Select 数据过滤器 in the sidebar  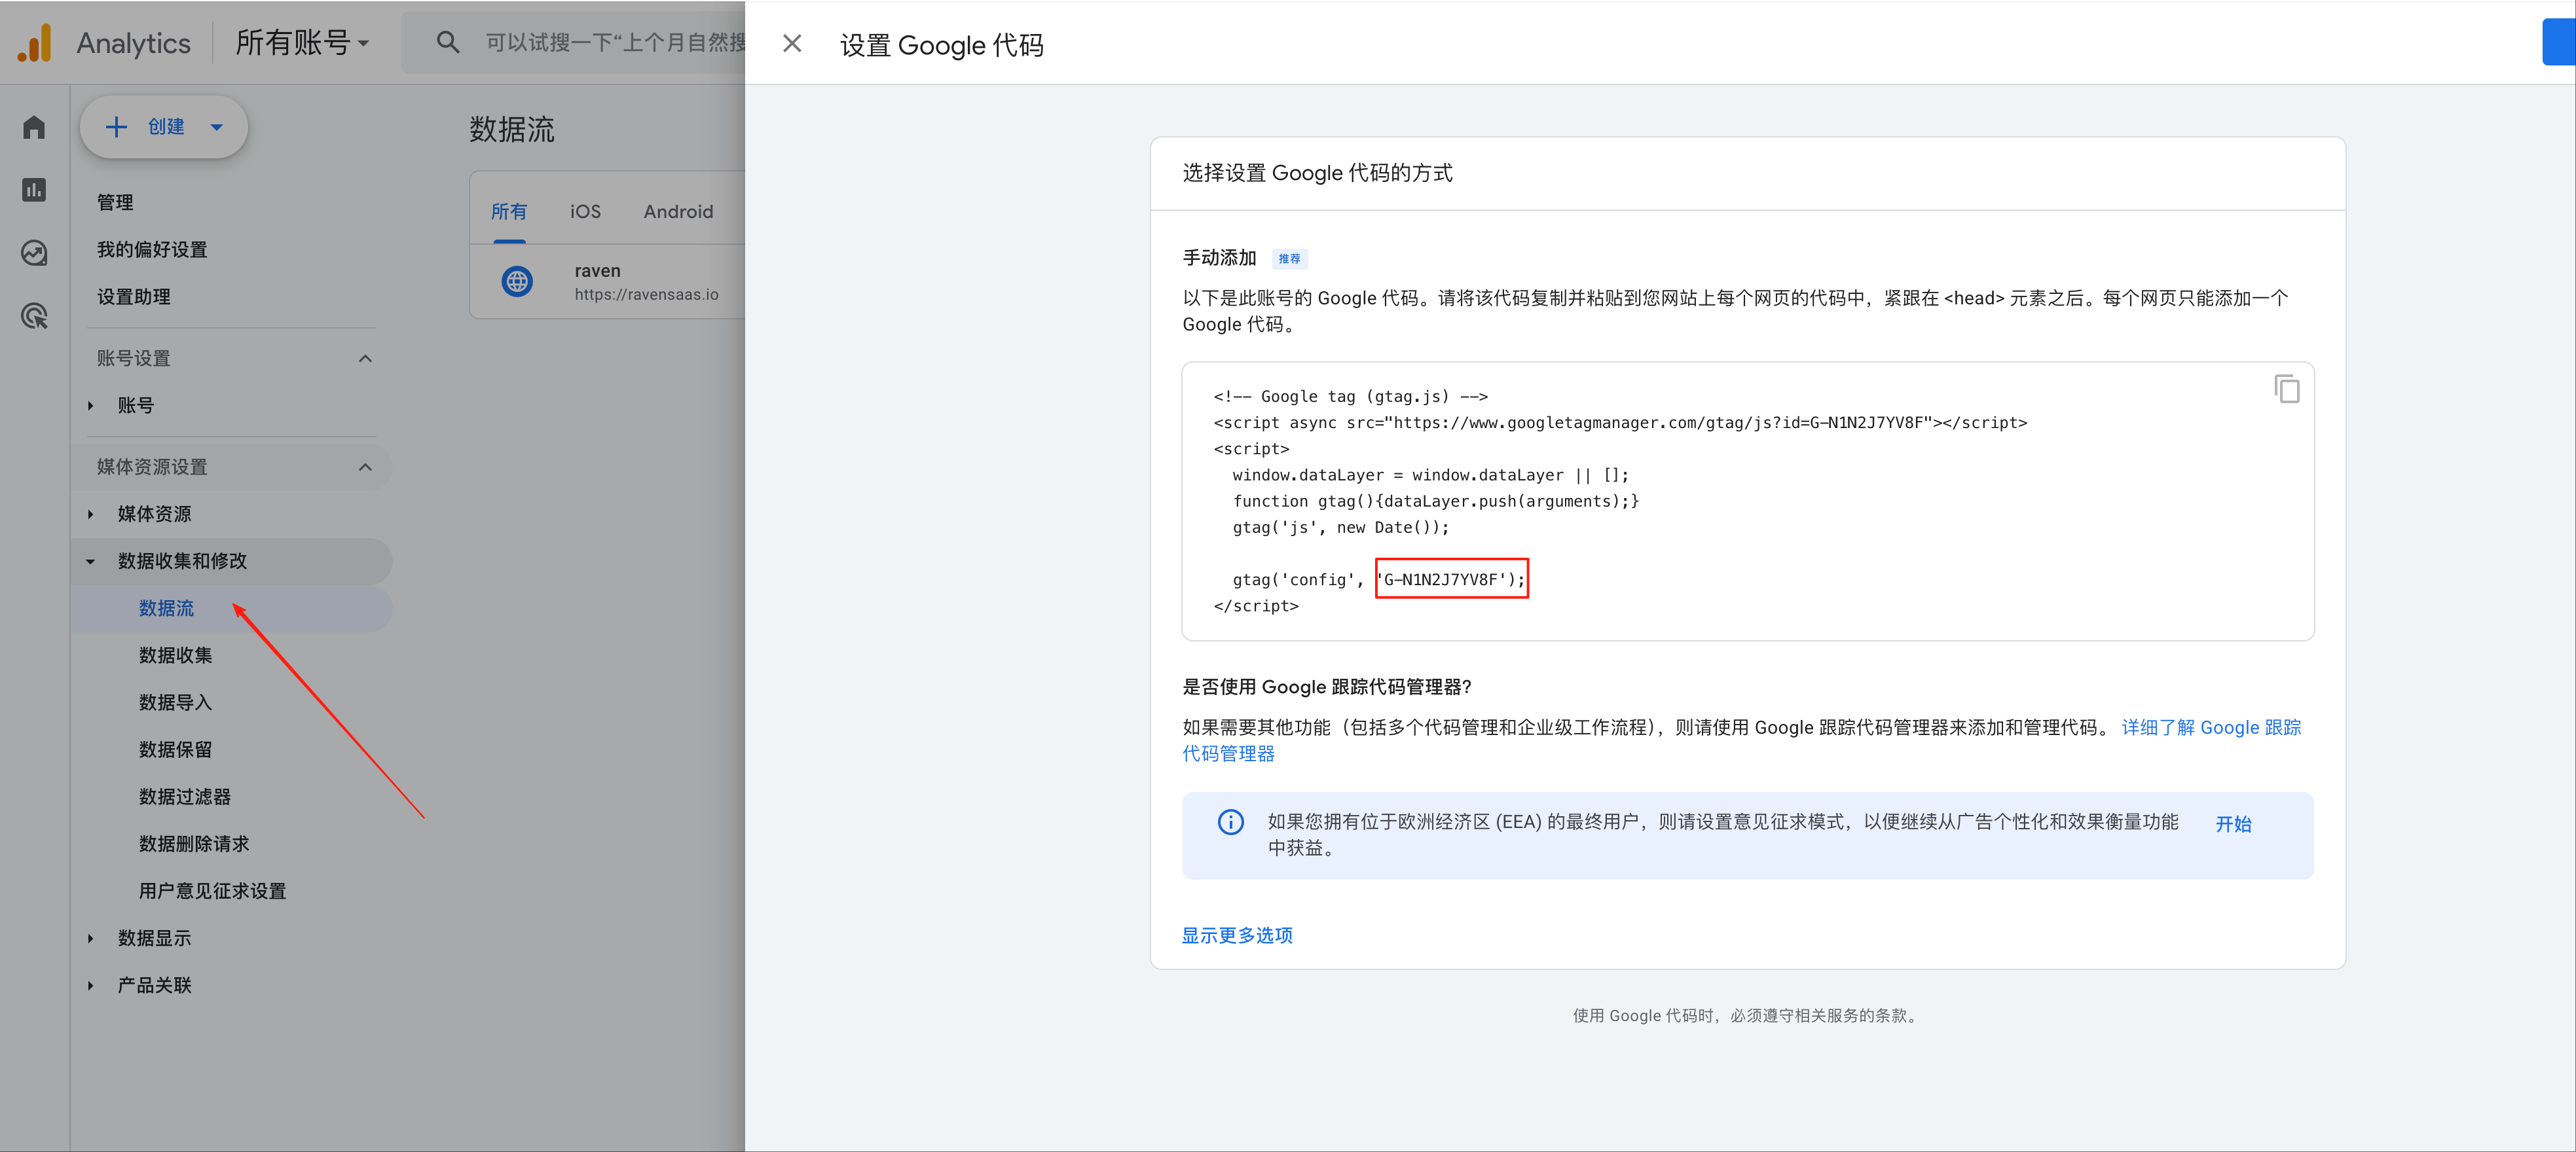[184, 796]
